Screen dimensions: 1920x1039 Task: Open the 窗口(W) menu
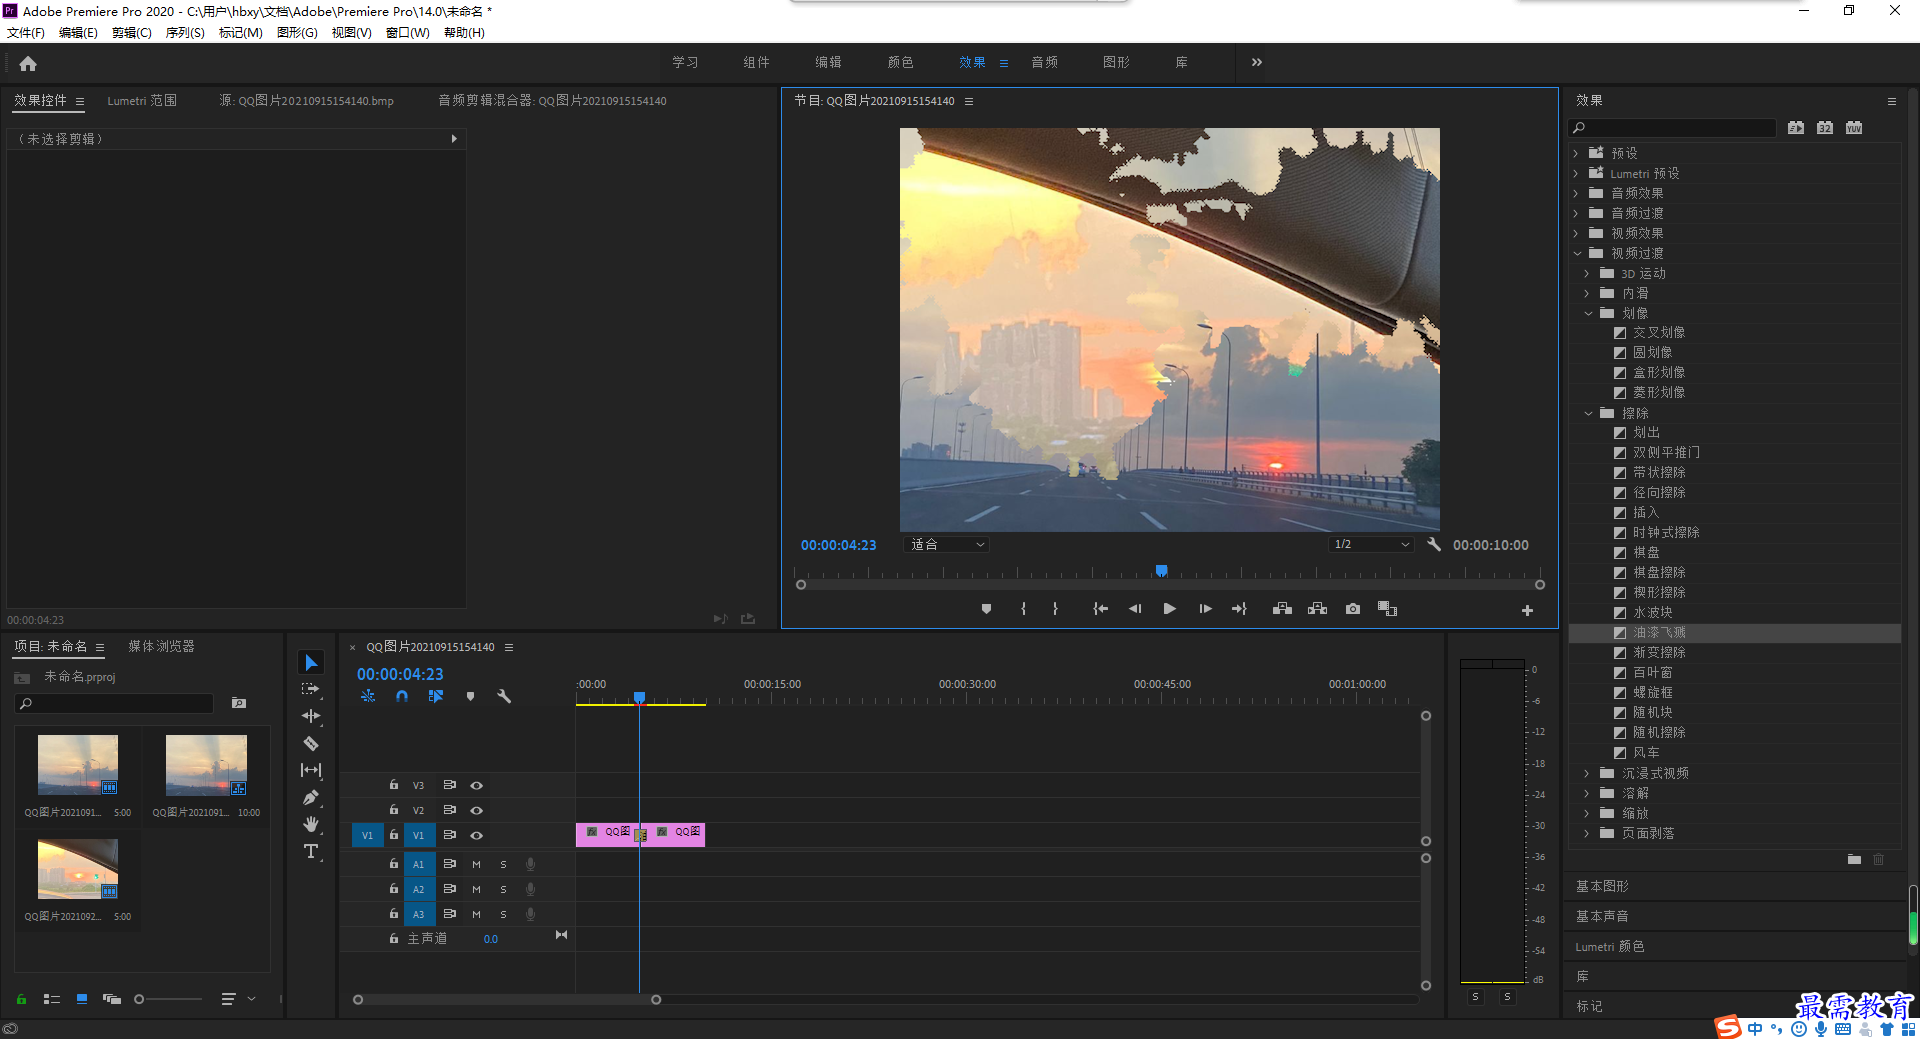point(407,33)
